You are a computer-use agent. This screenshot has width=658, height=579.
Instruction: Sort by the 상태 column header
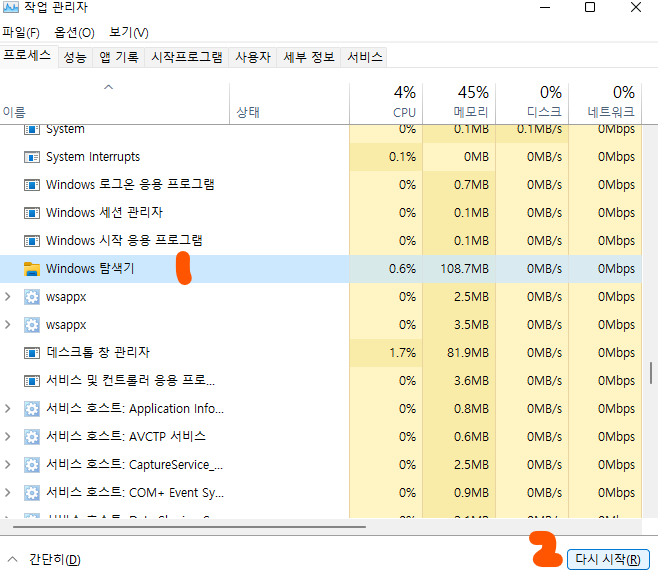[x=289, y=103]
